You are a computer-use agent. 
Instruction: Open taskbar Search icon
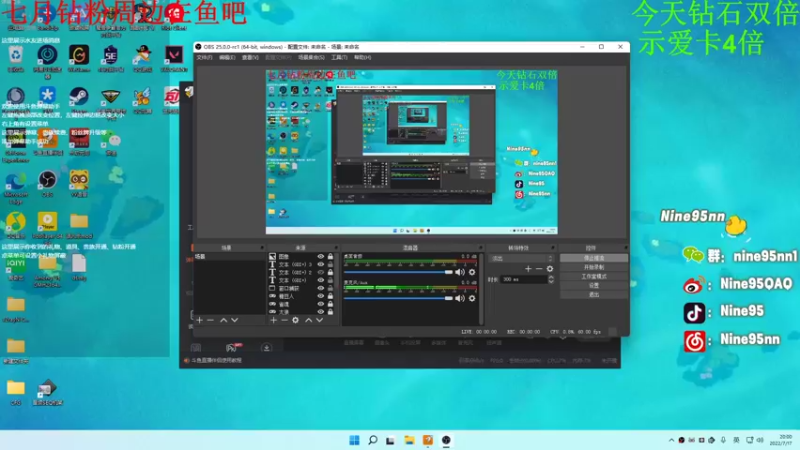(x=373, y=440)
